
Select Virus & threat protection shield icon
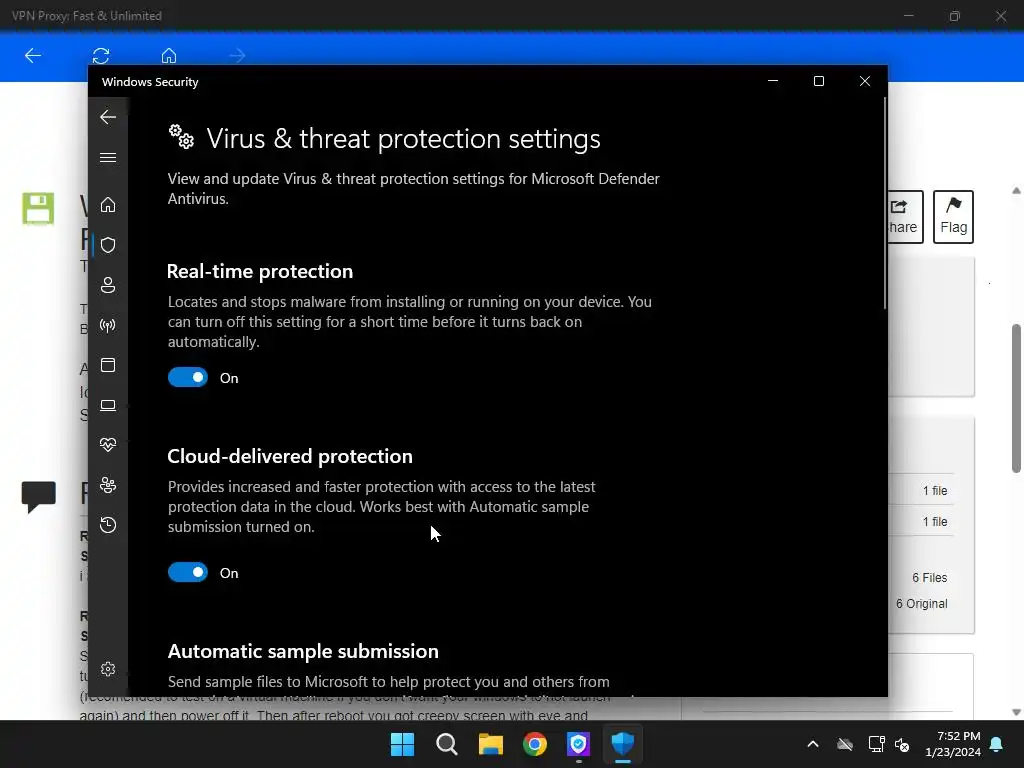(x=108, y=245)
